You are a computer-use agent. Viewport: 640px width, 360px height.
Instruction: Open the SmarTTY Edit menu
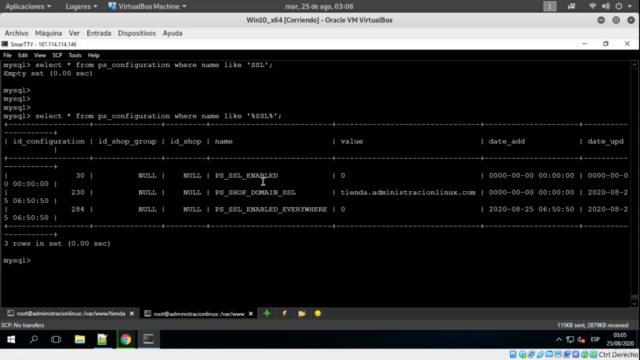point(22,55)
